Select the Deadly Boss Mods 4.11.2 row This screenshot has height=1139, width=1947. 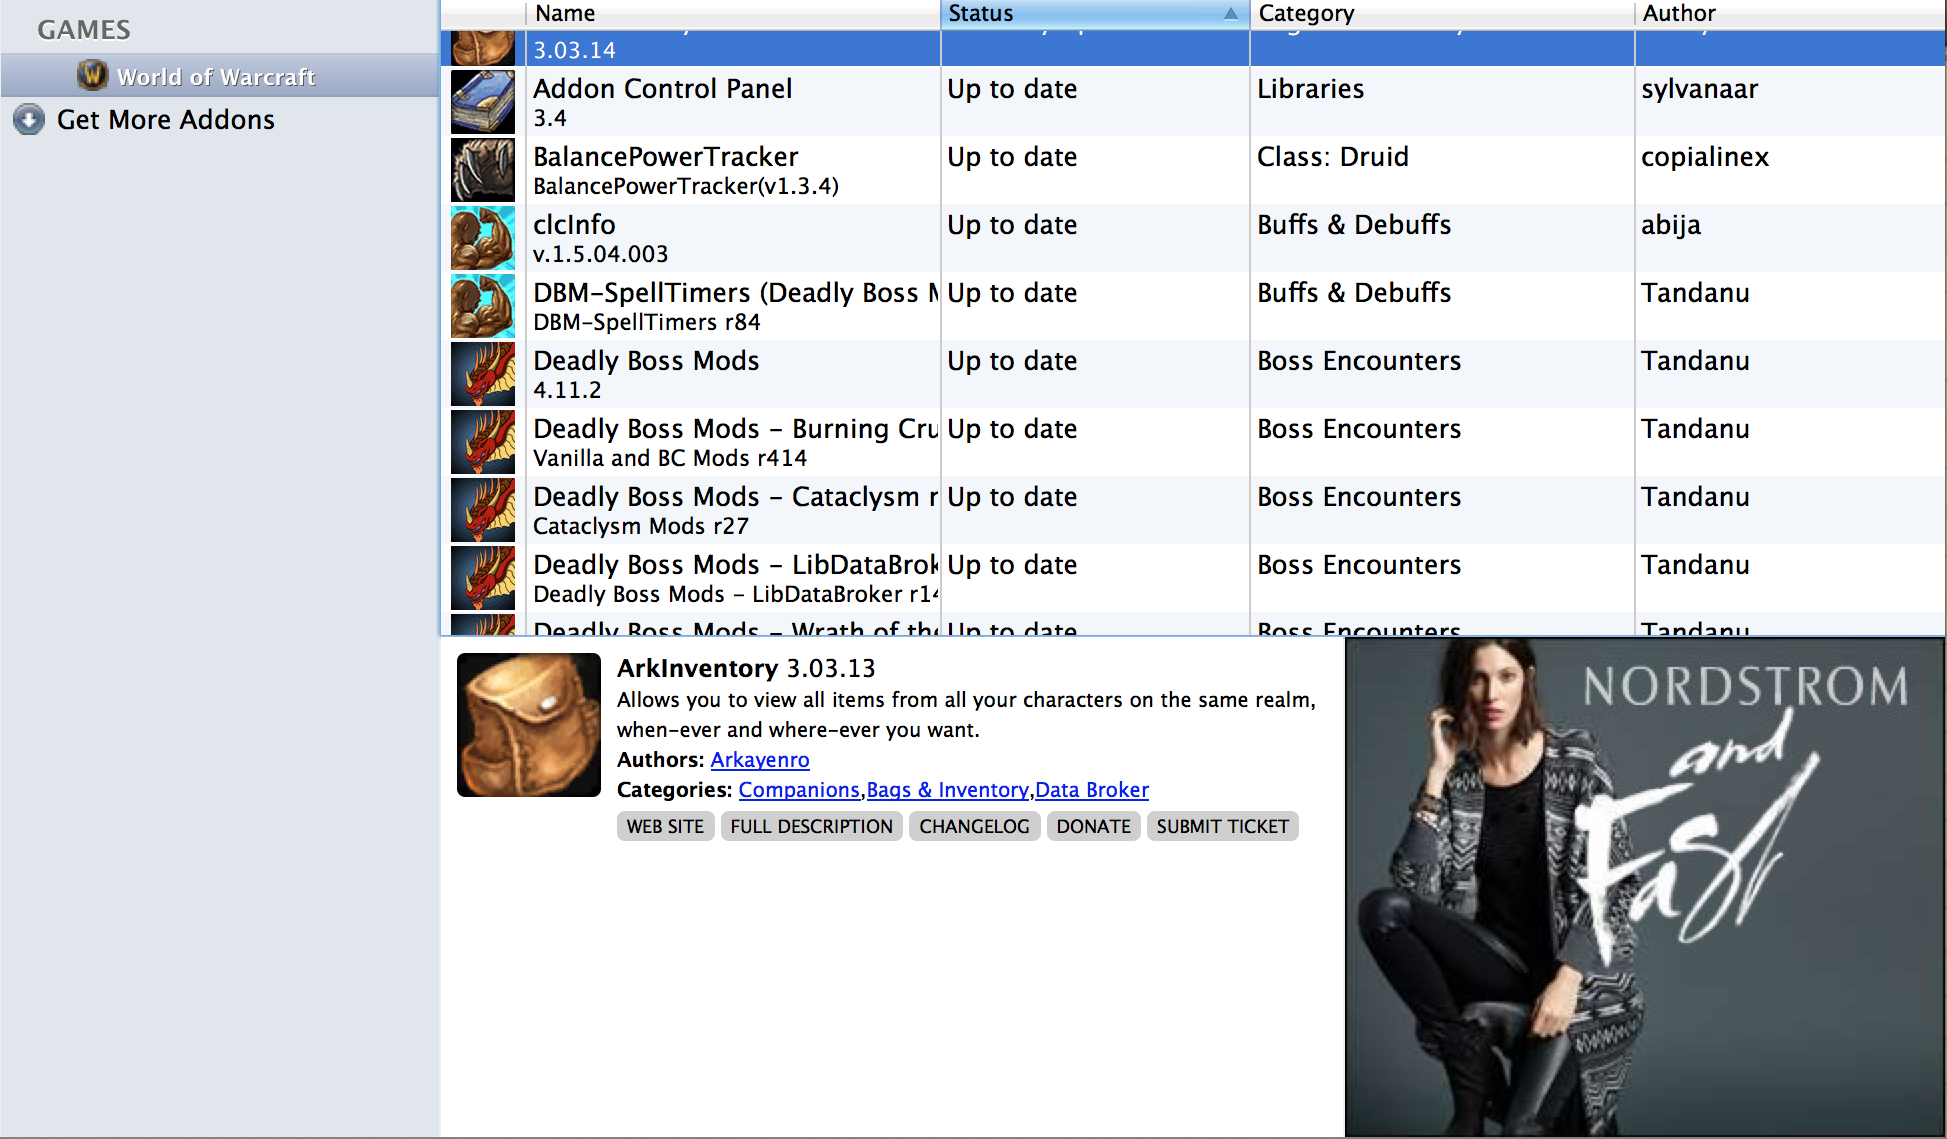click(1193, 374)
